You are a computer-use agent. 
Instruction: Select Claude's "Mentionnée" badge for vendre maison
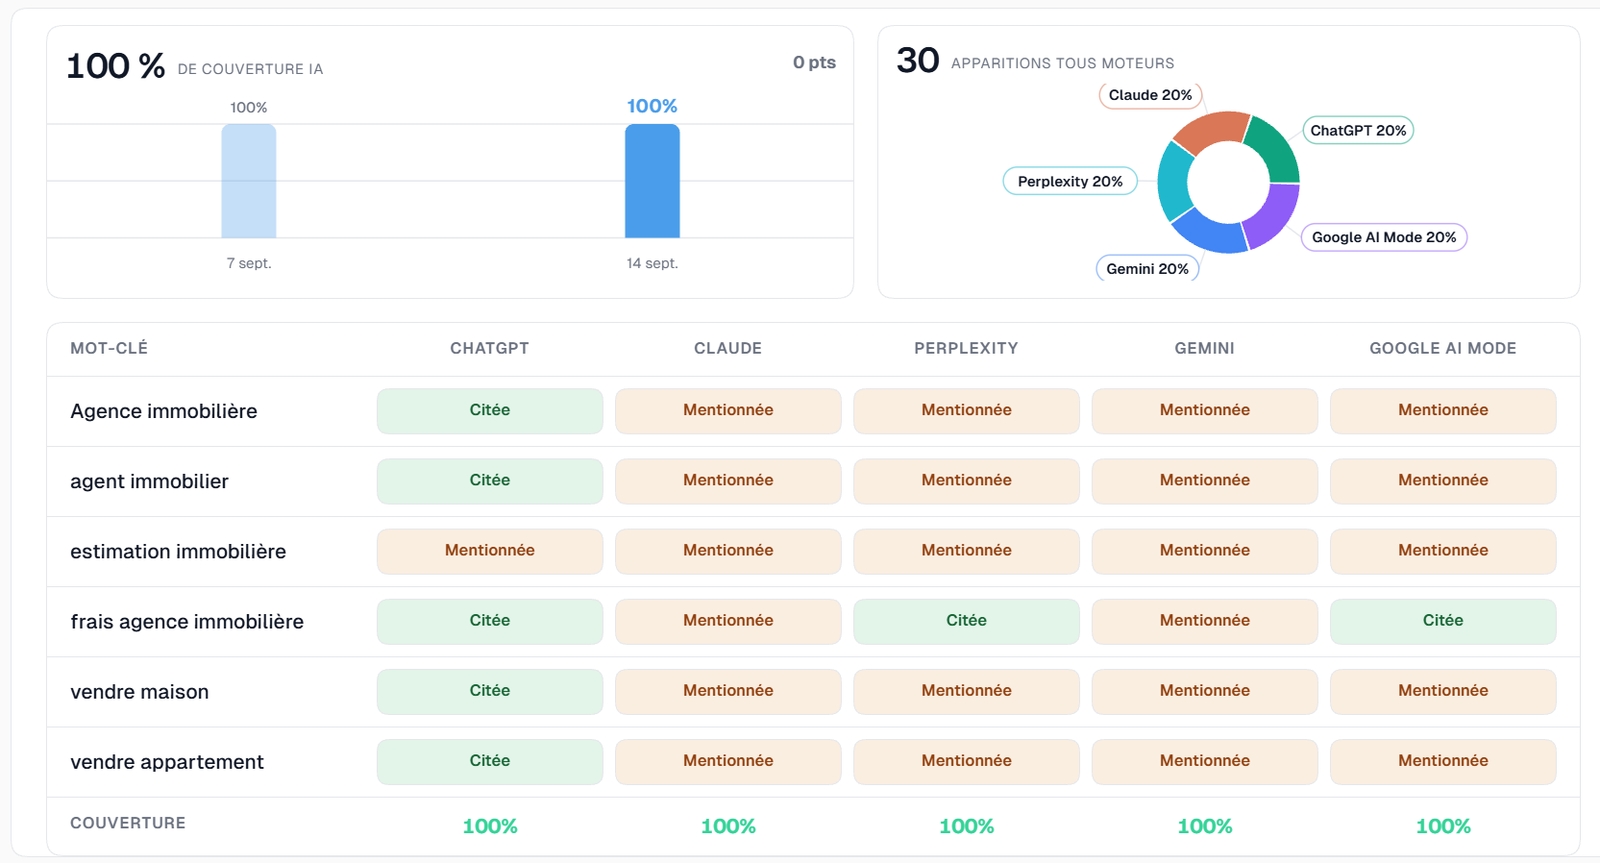click(x=728, y=692)
